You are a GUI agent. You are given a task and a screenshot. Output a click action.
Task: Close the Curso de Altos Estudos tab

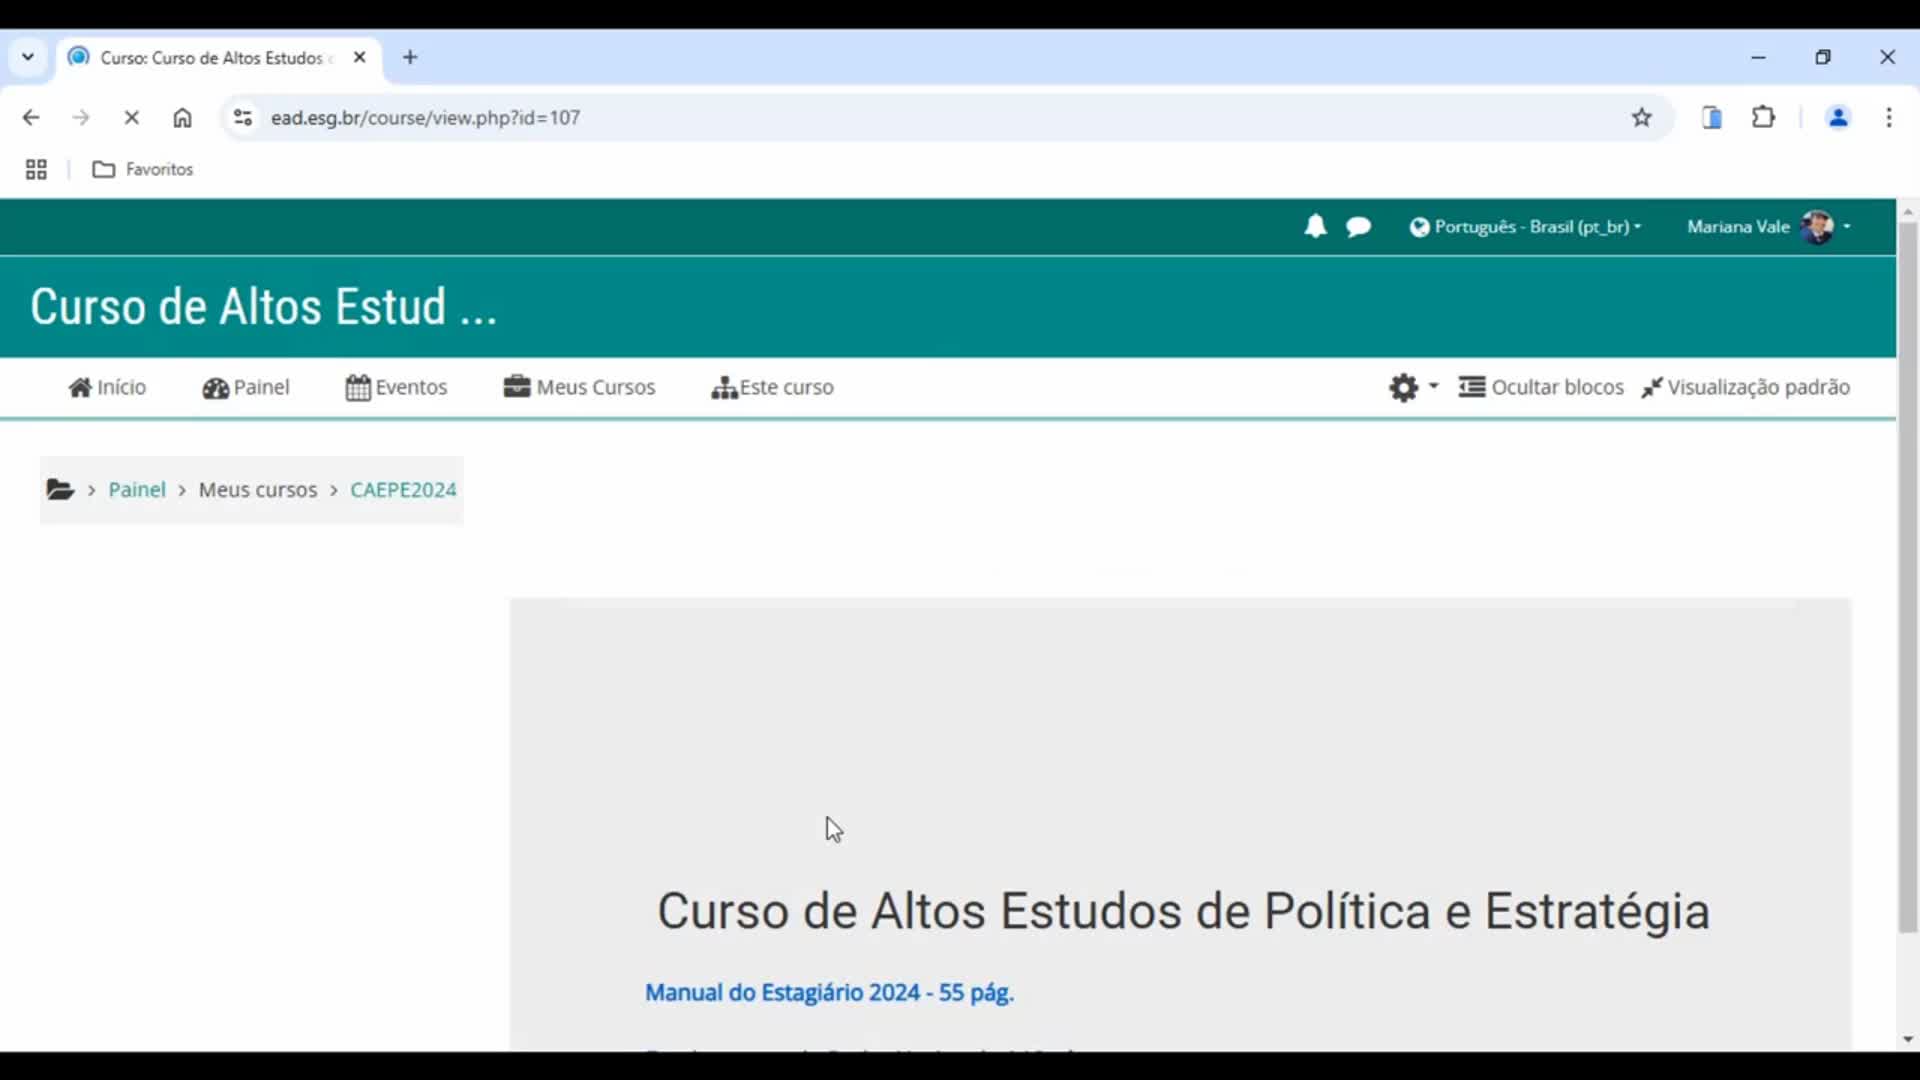(360, 58)
